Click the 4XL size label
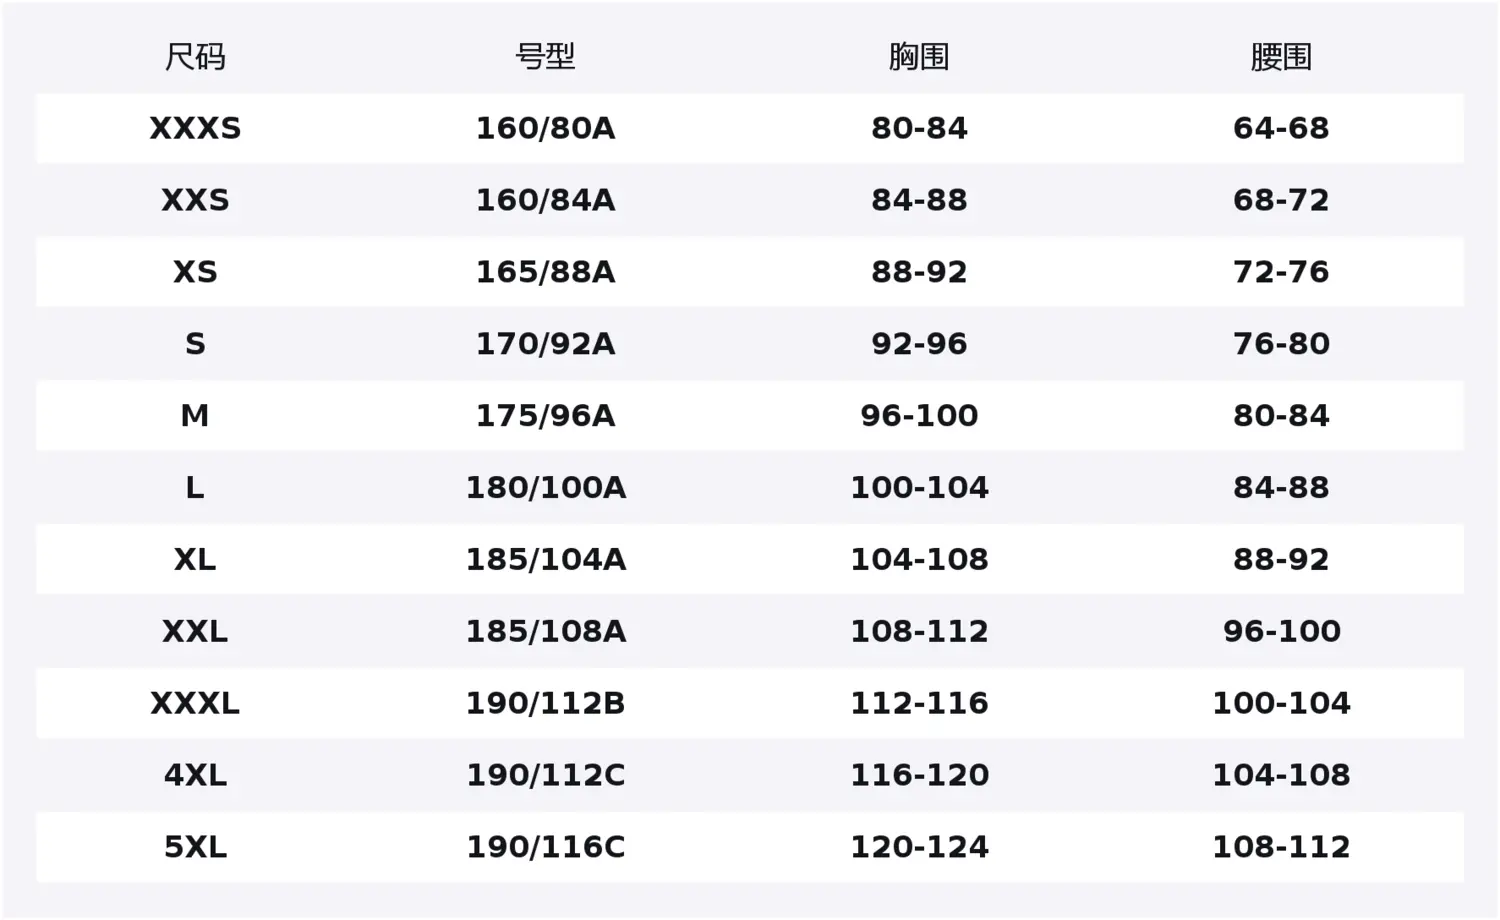Viewport: 1500px width, 920px height. coord(195,775)
